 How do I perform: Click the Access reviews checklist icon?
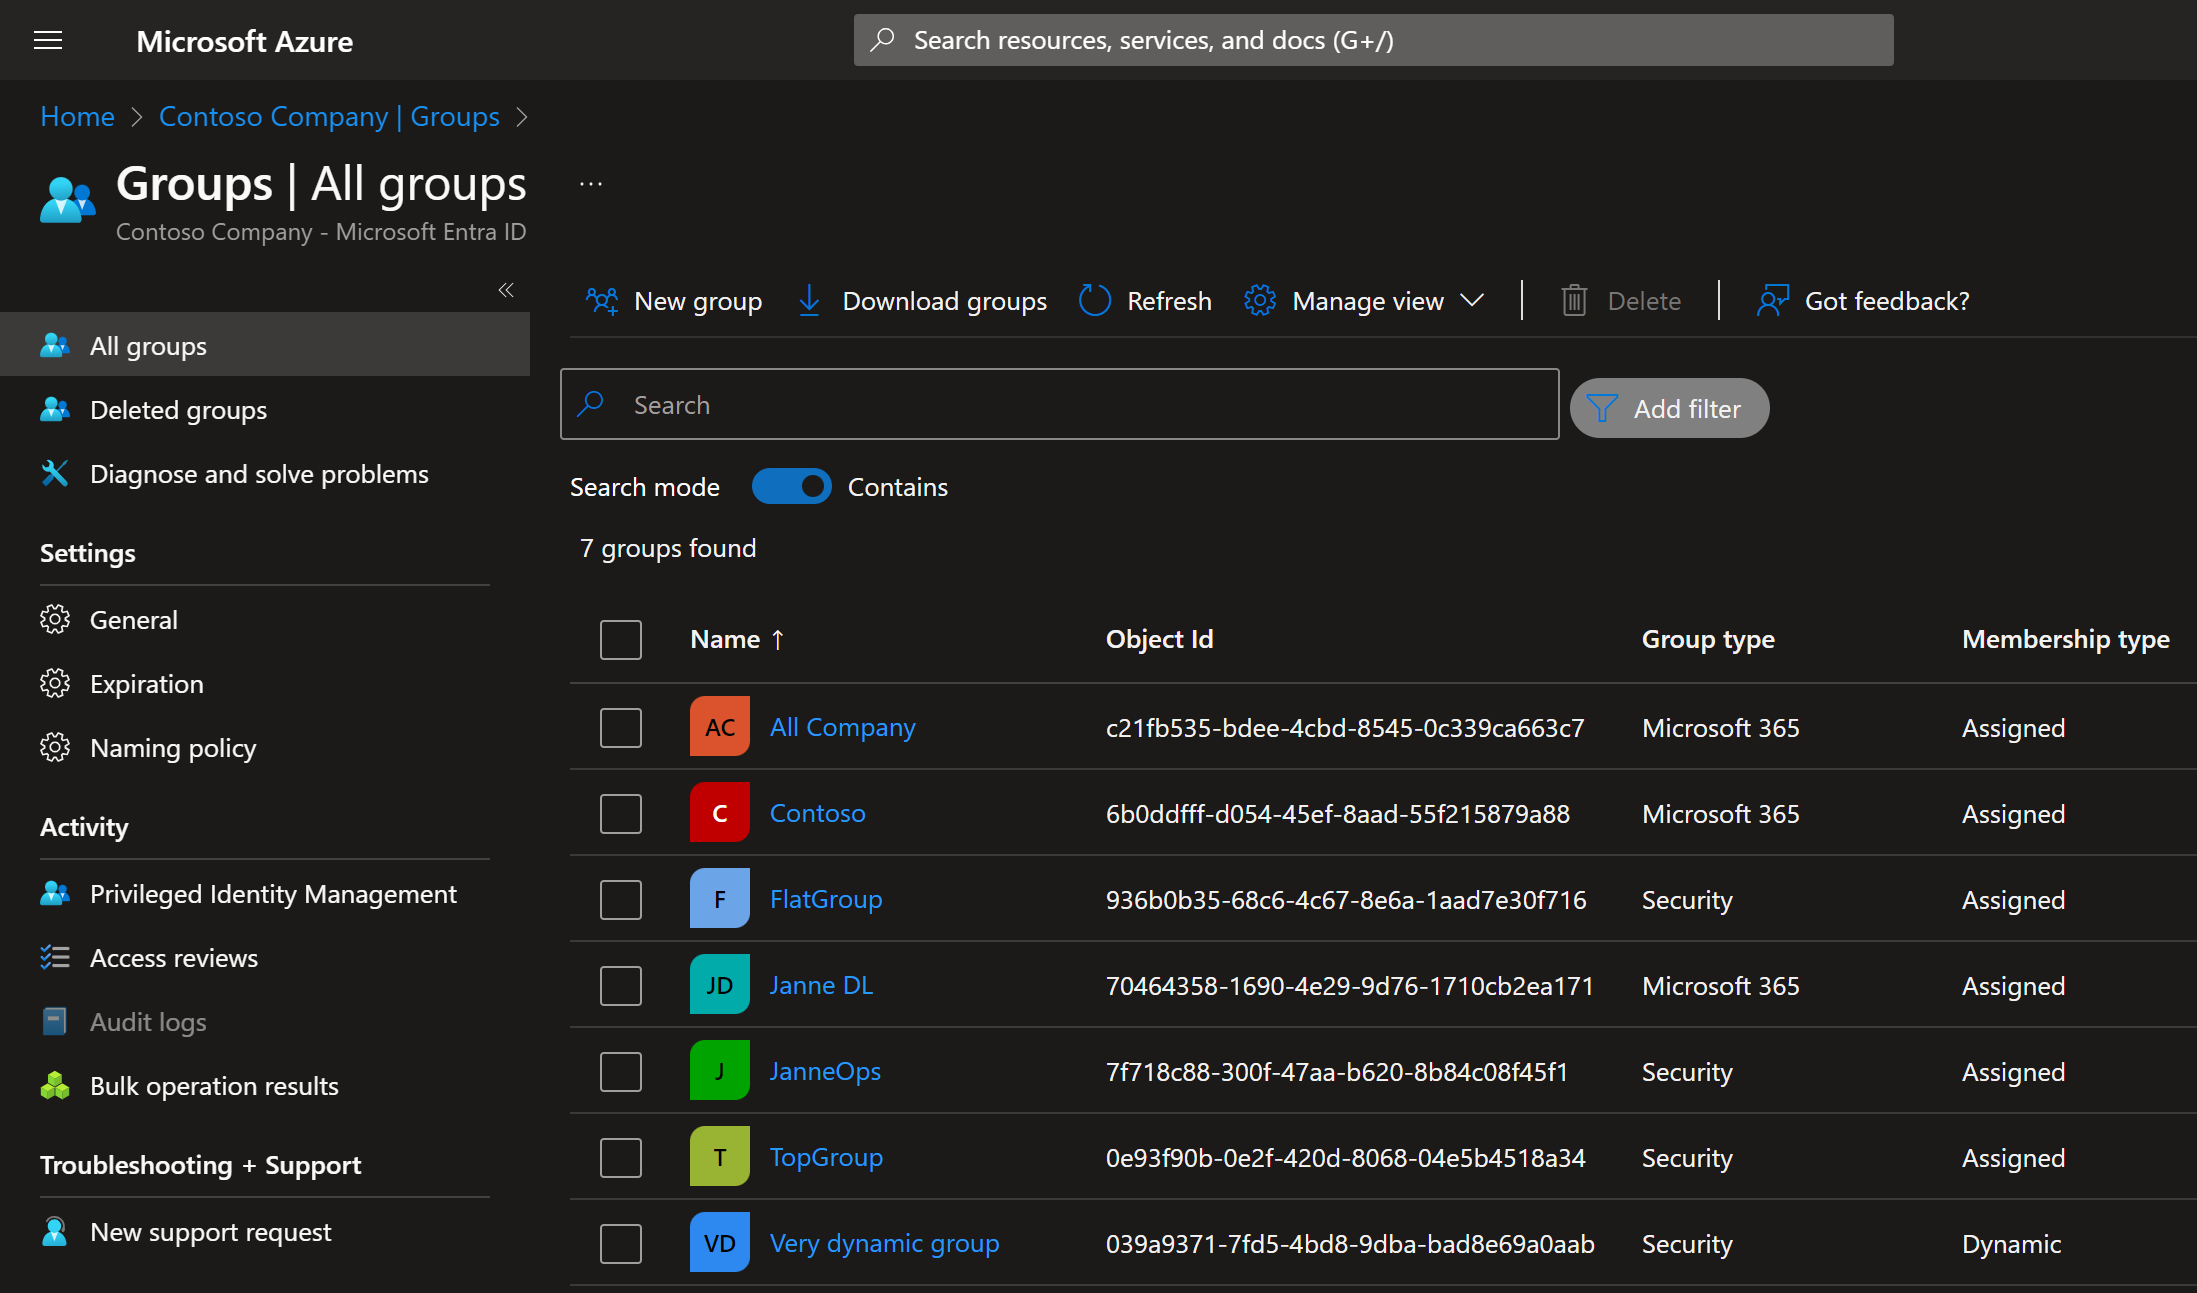55,958
